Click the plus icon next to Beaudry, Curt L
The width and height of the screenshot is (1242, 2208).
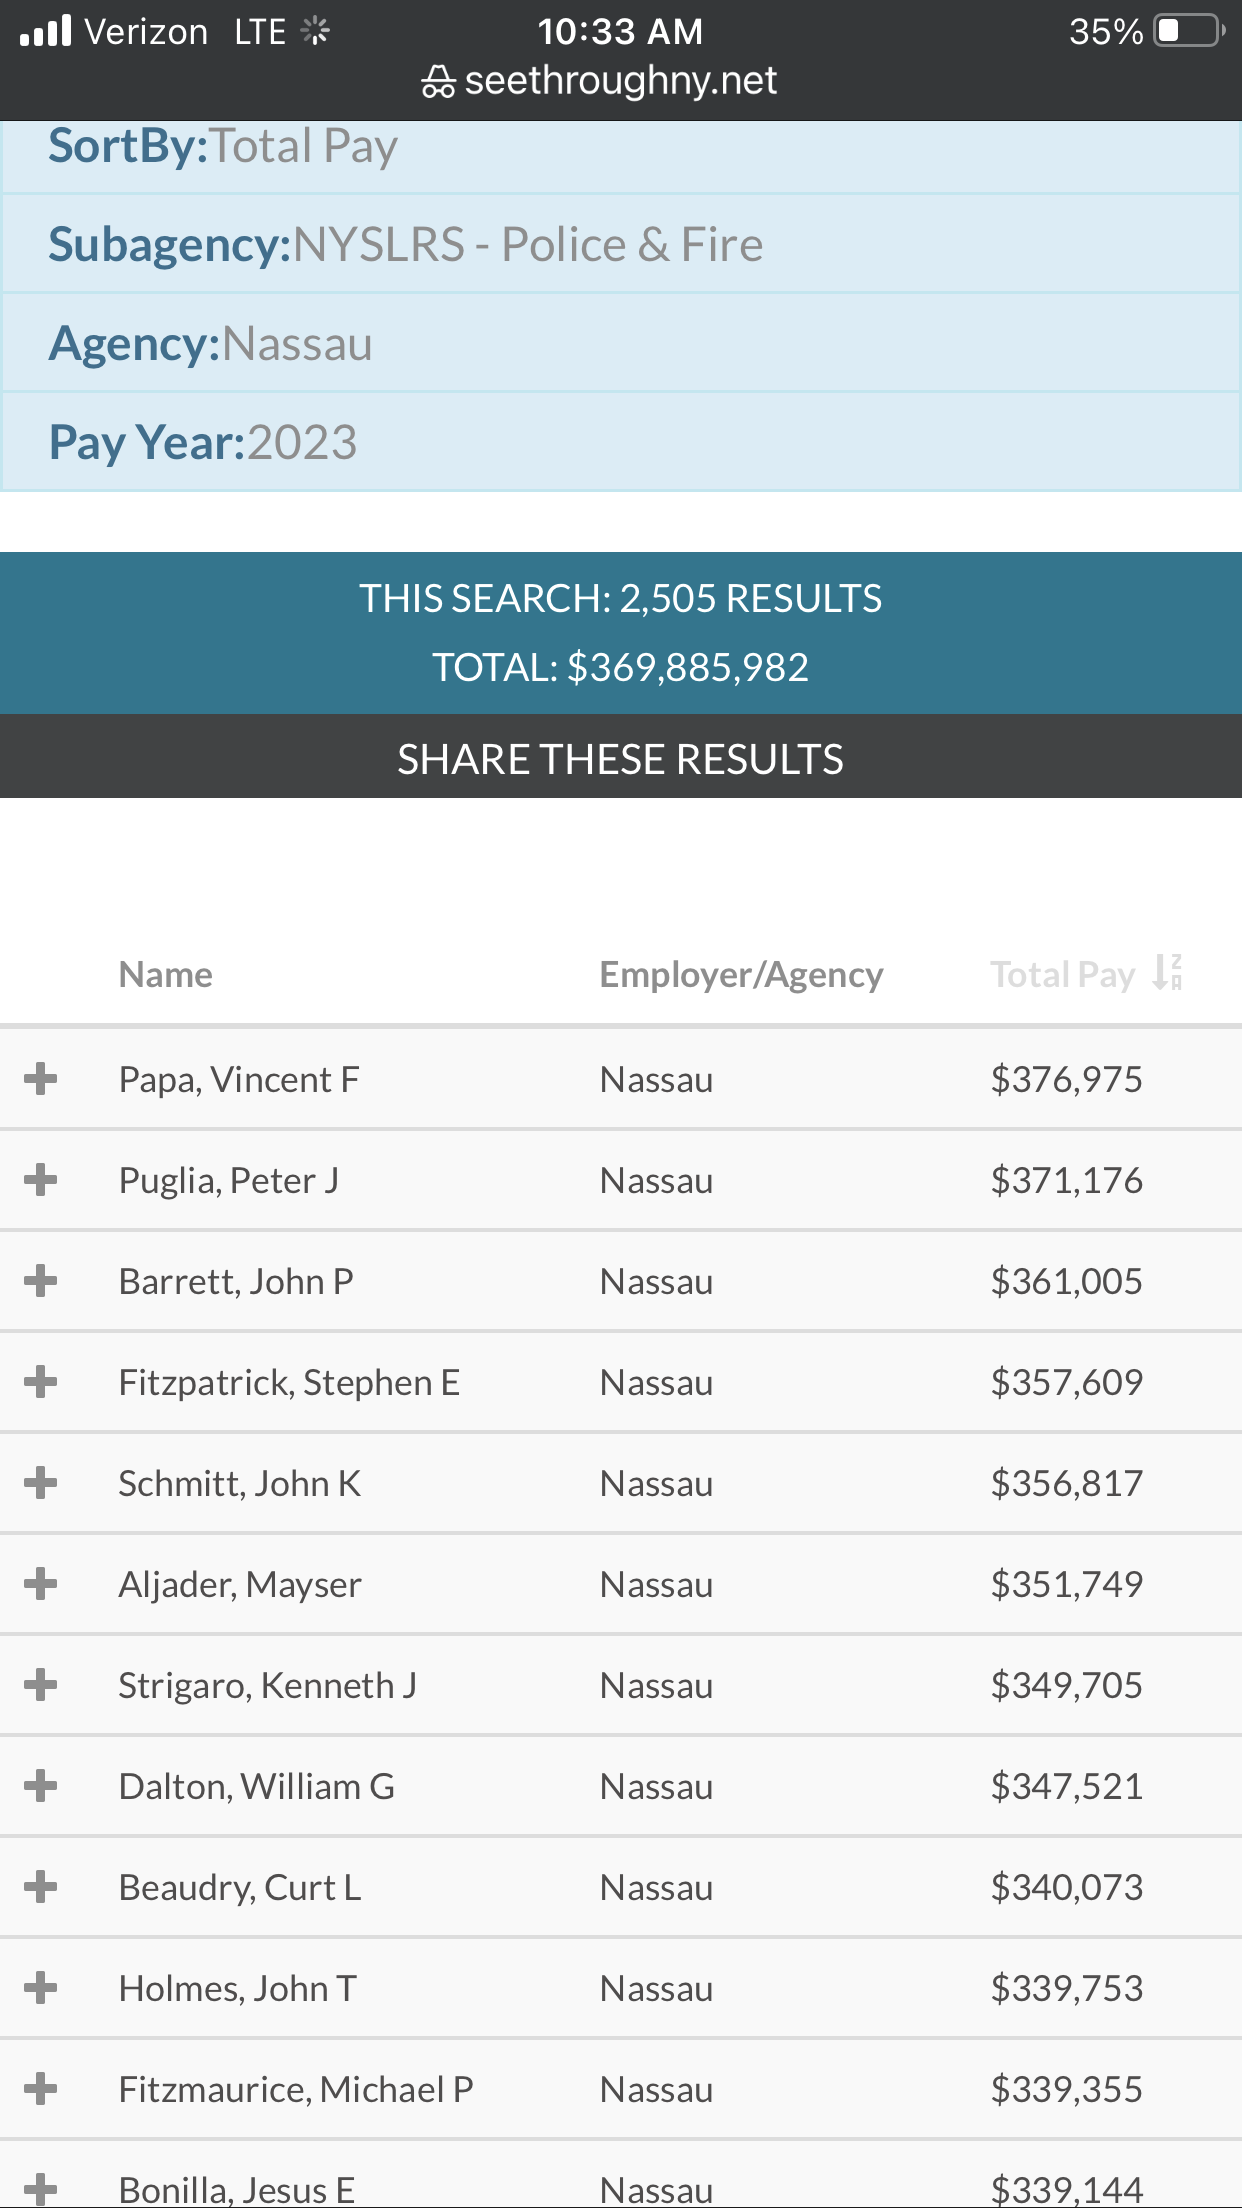pyautogui.click(x=41, y=1887)
